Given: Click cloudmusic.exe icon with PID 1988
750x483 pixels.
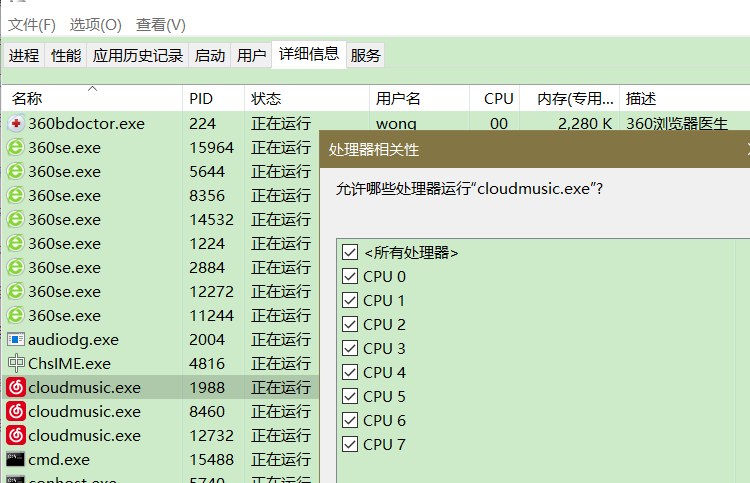Looking at the screenshot, I should (16, 387).
